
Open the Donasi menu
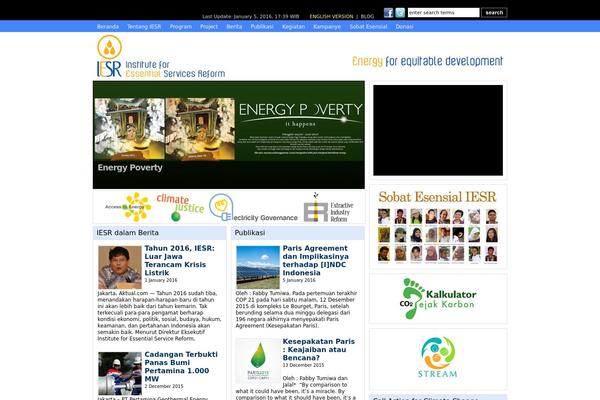pos(404,26)
